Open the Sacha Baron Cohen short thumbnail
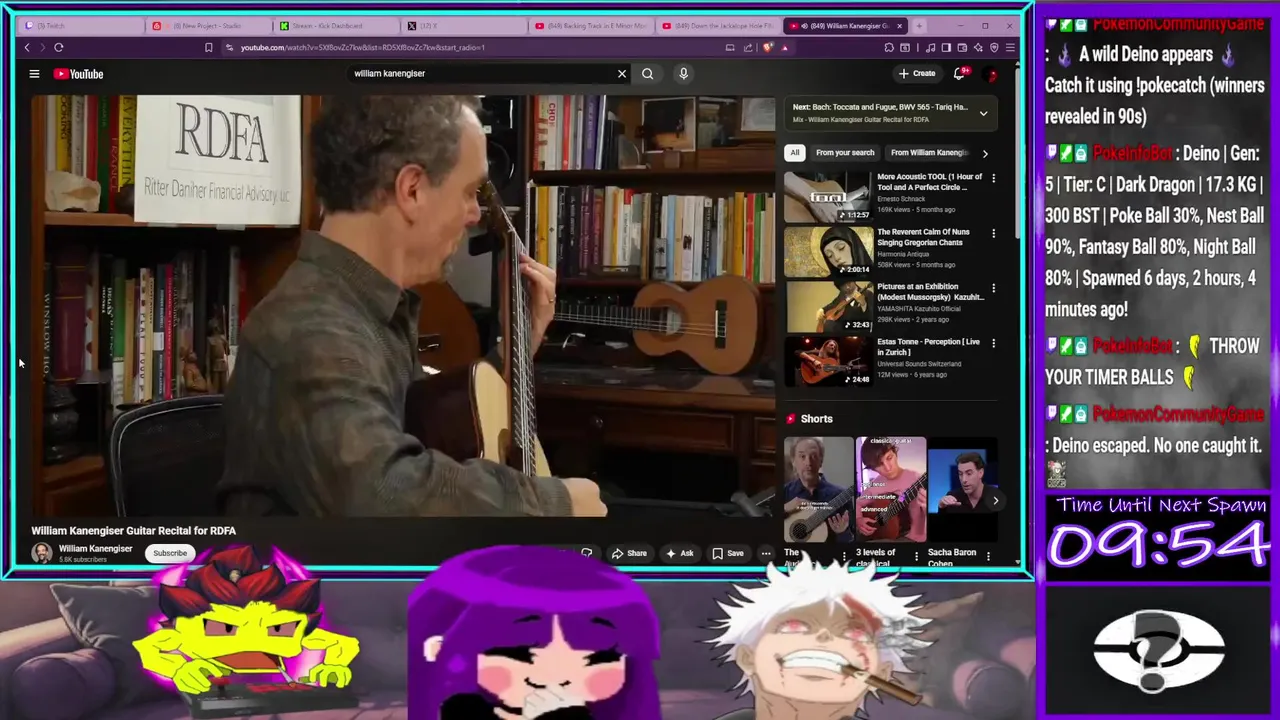 pyautogui.click(x=962, y=489)
